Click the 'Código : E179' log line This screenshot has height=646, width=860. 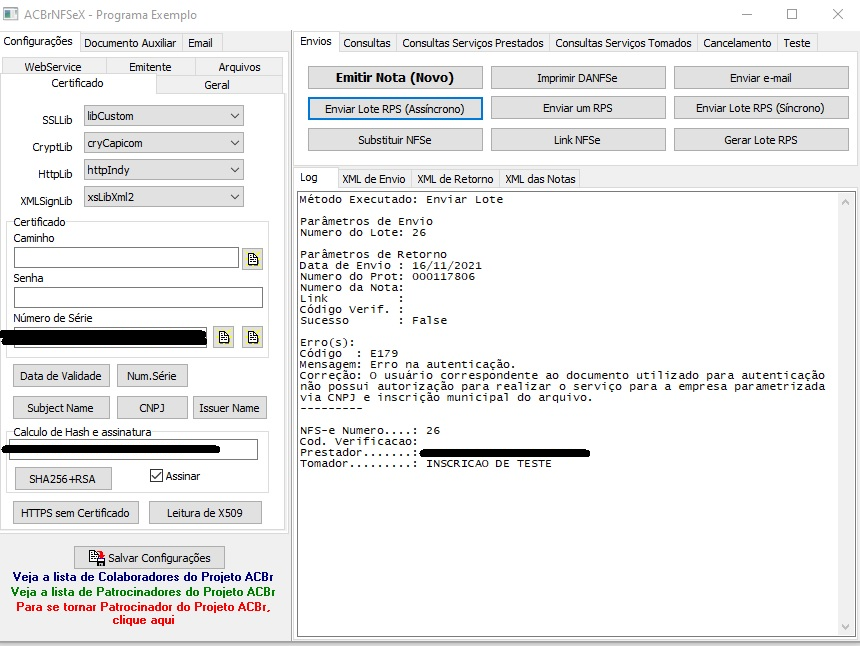pyautogui.click(x=349, y=353)
